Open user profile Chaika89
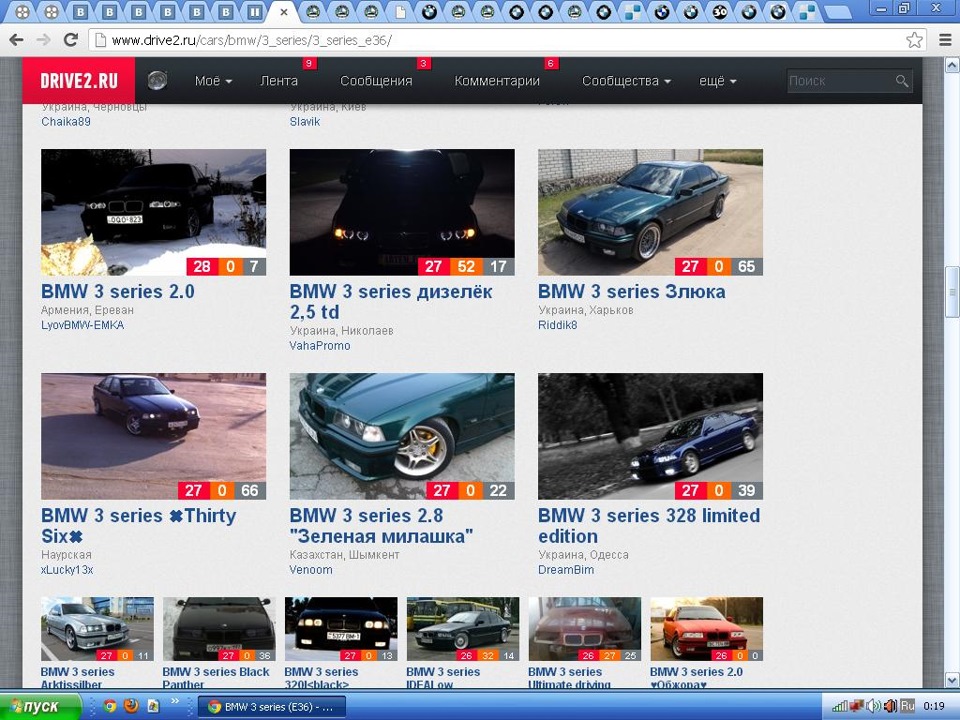 click(x=66, y=122)
